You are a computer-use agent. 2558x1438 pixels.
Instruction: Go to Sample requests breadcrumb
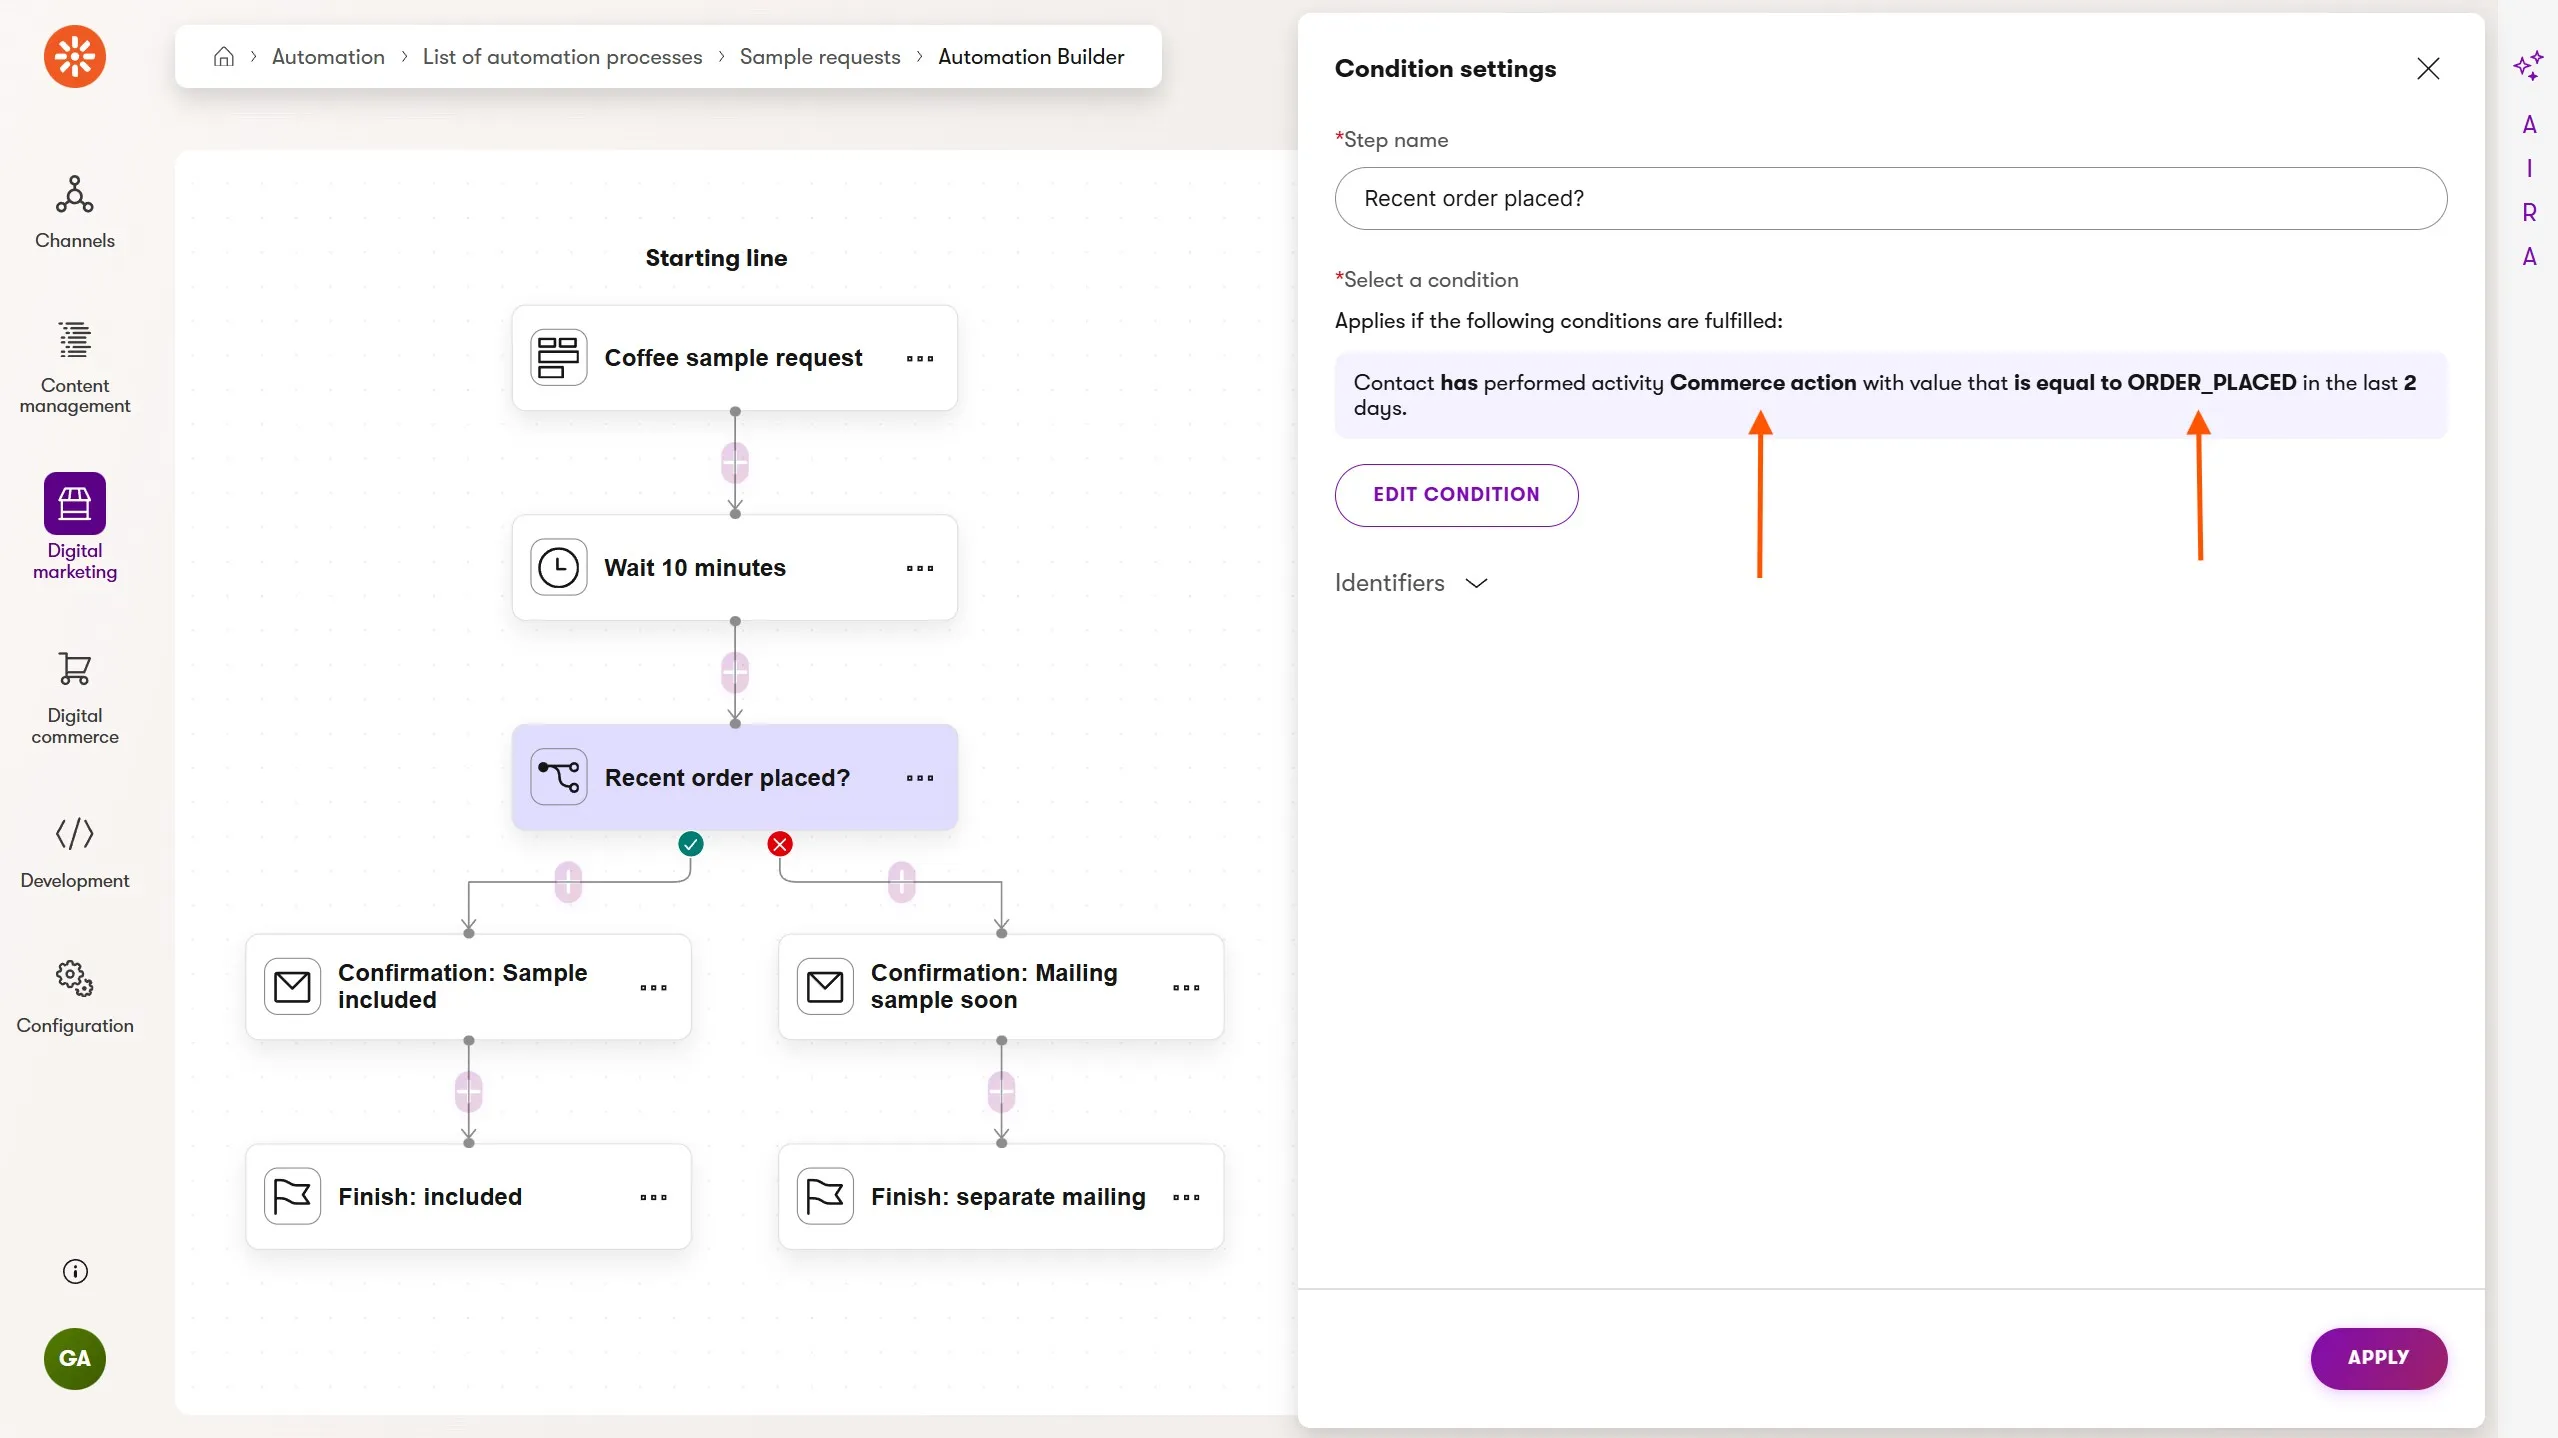819,57
